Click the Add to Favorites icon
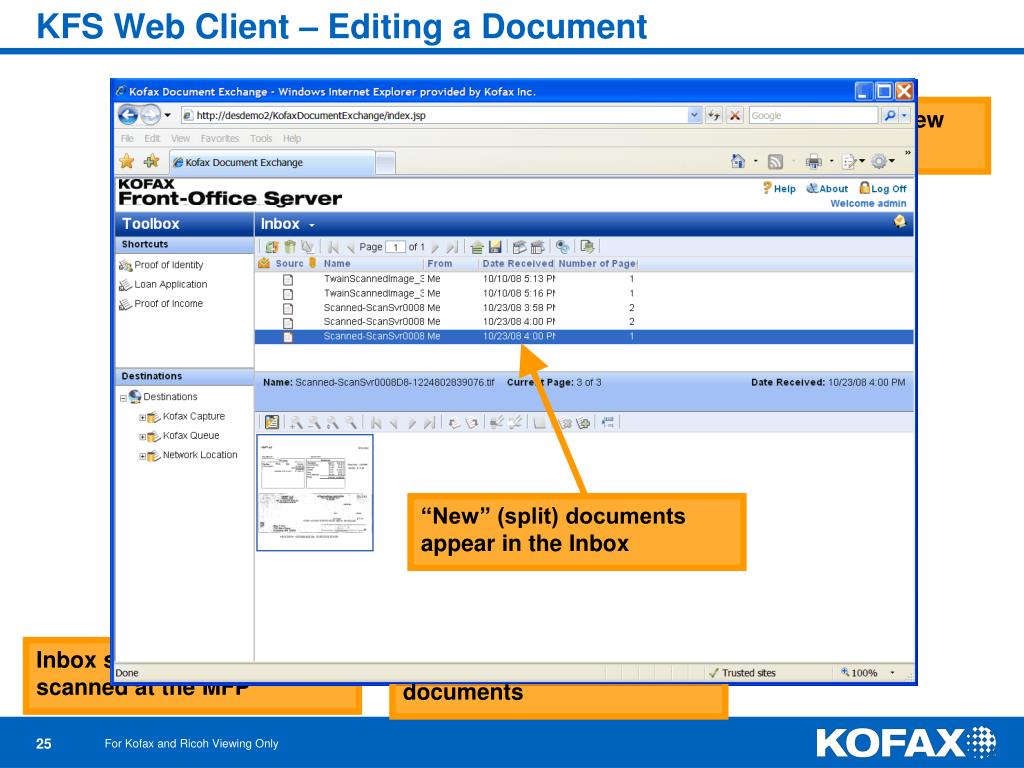The image size is (1024, 768). pos(152,161)
